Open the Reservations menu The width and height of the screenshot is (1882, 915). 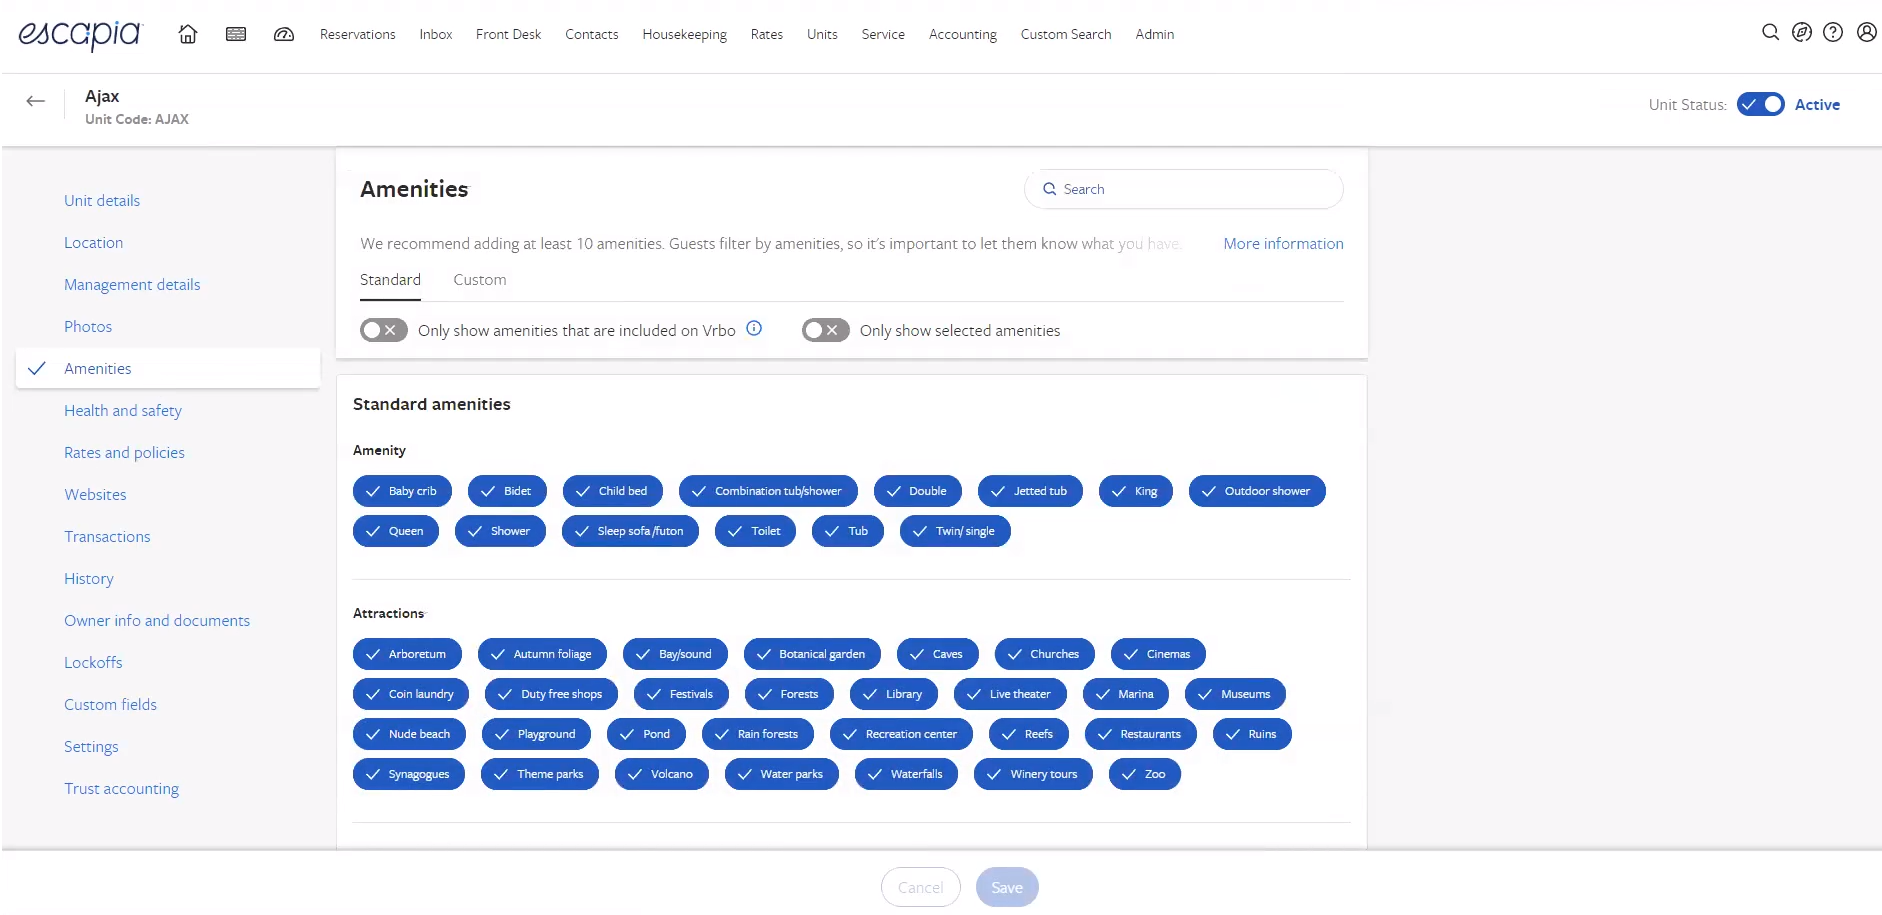click(x=357, y=34)
